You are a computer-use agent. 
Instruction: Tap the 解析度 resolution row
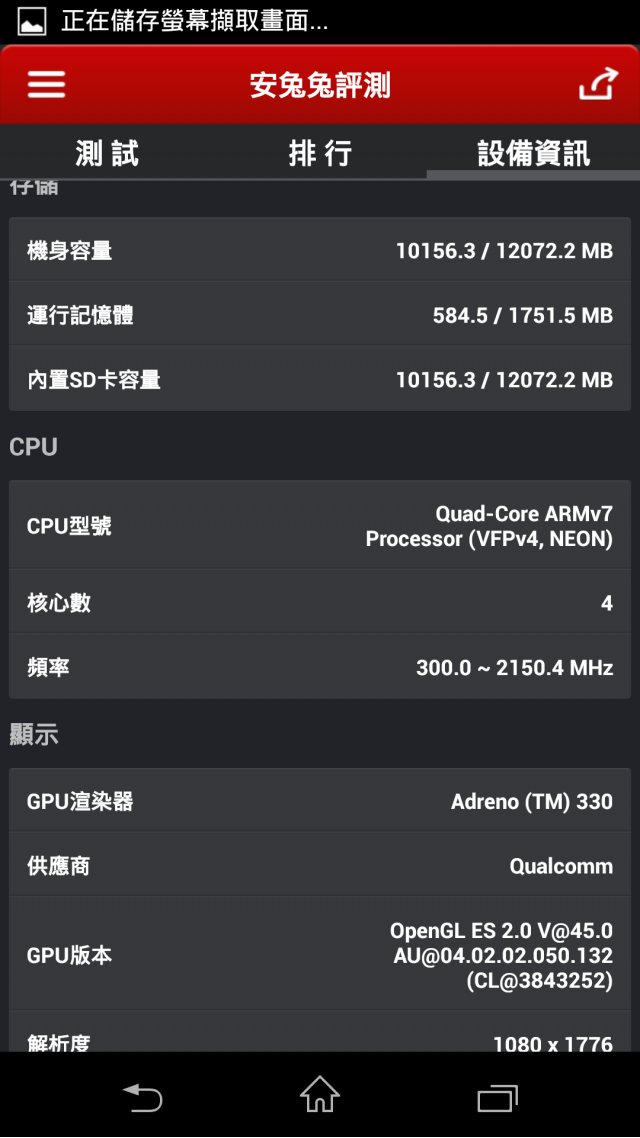point(320,1033)
